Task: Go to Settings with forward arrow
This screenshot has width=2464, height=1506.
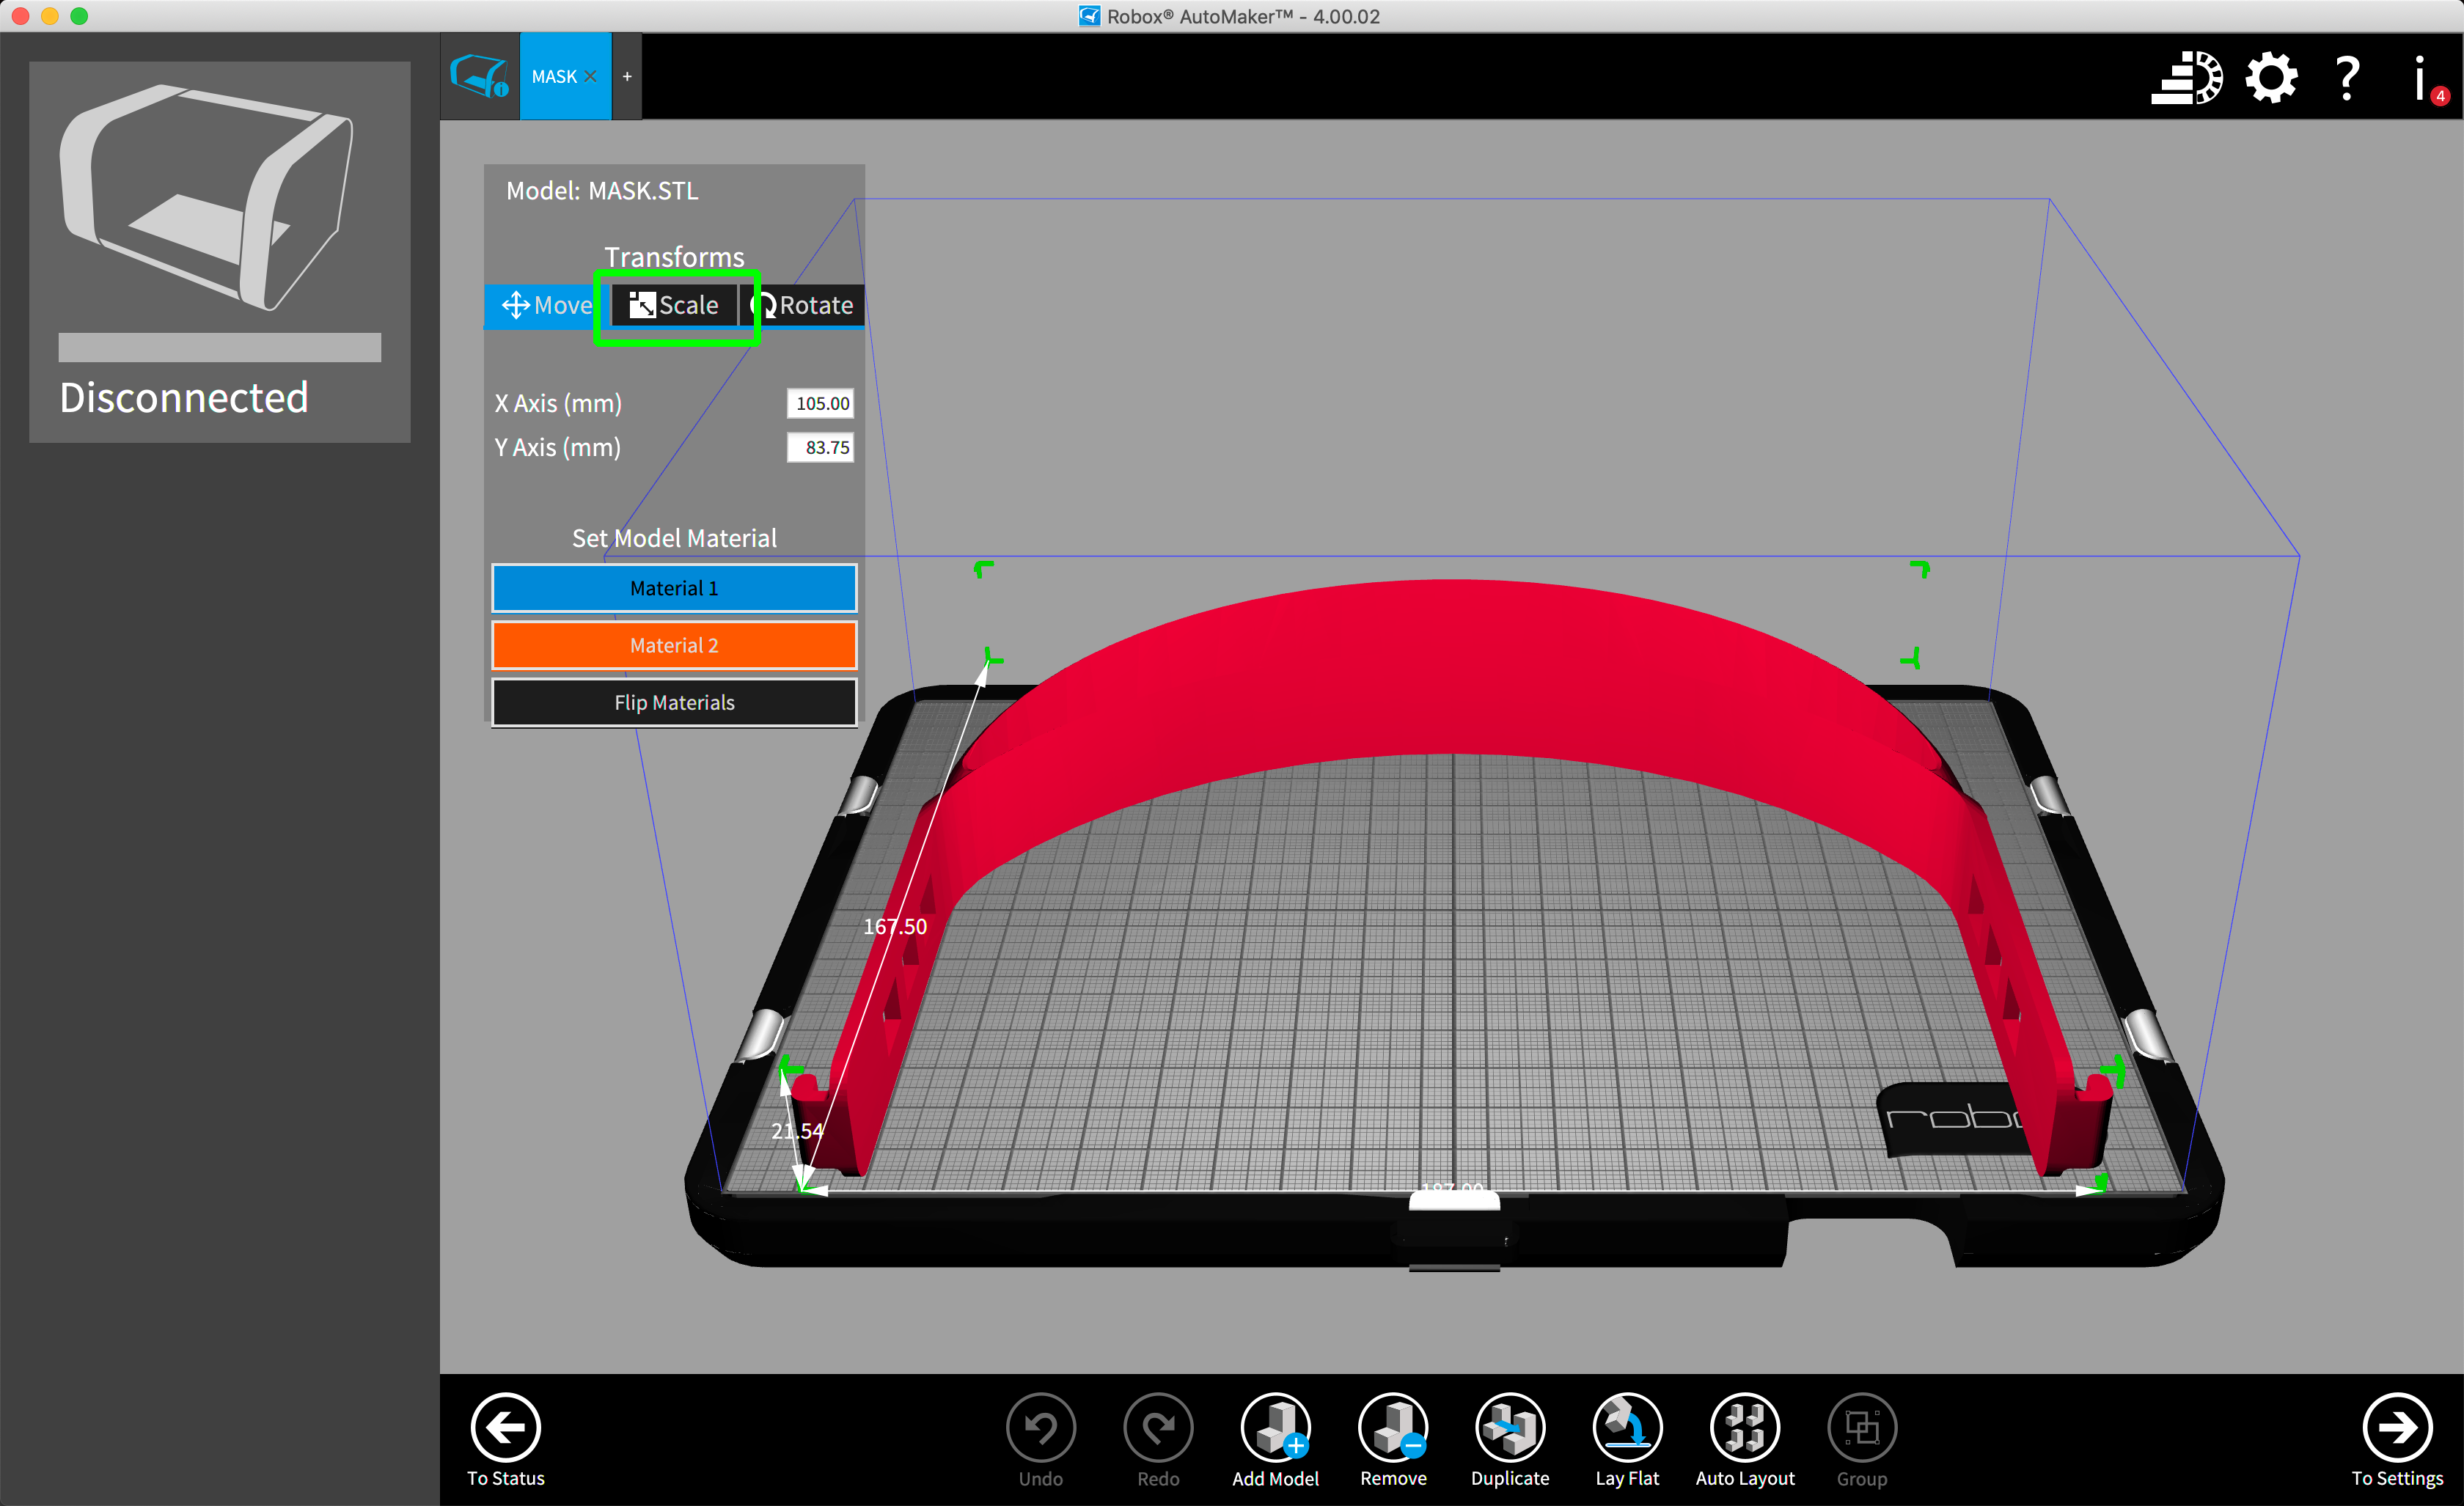Action: (2396, 1427)
